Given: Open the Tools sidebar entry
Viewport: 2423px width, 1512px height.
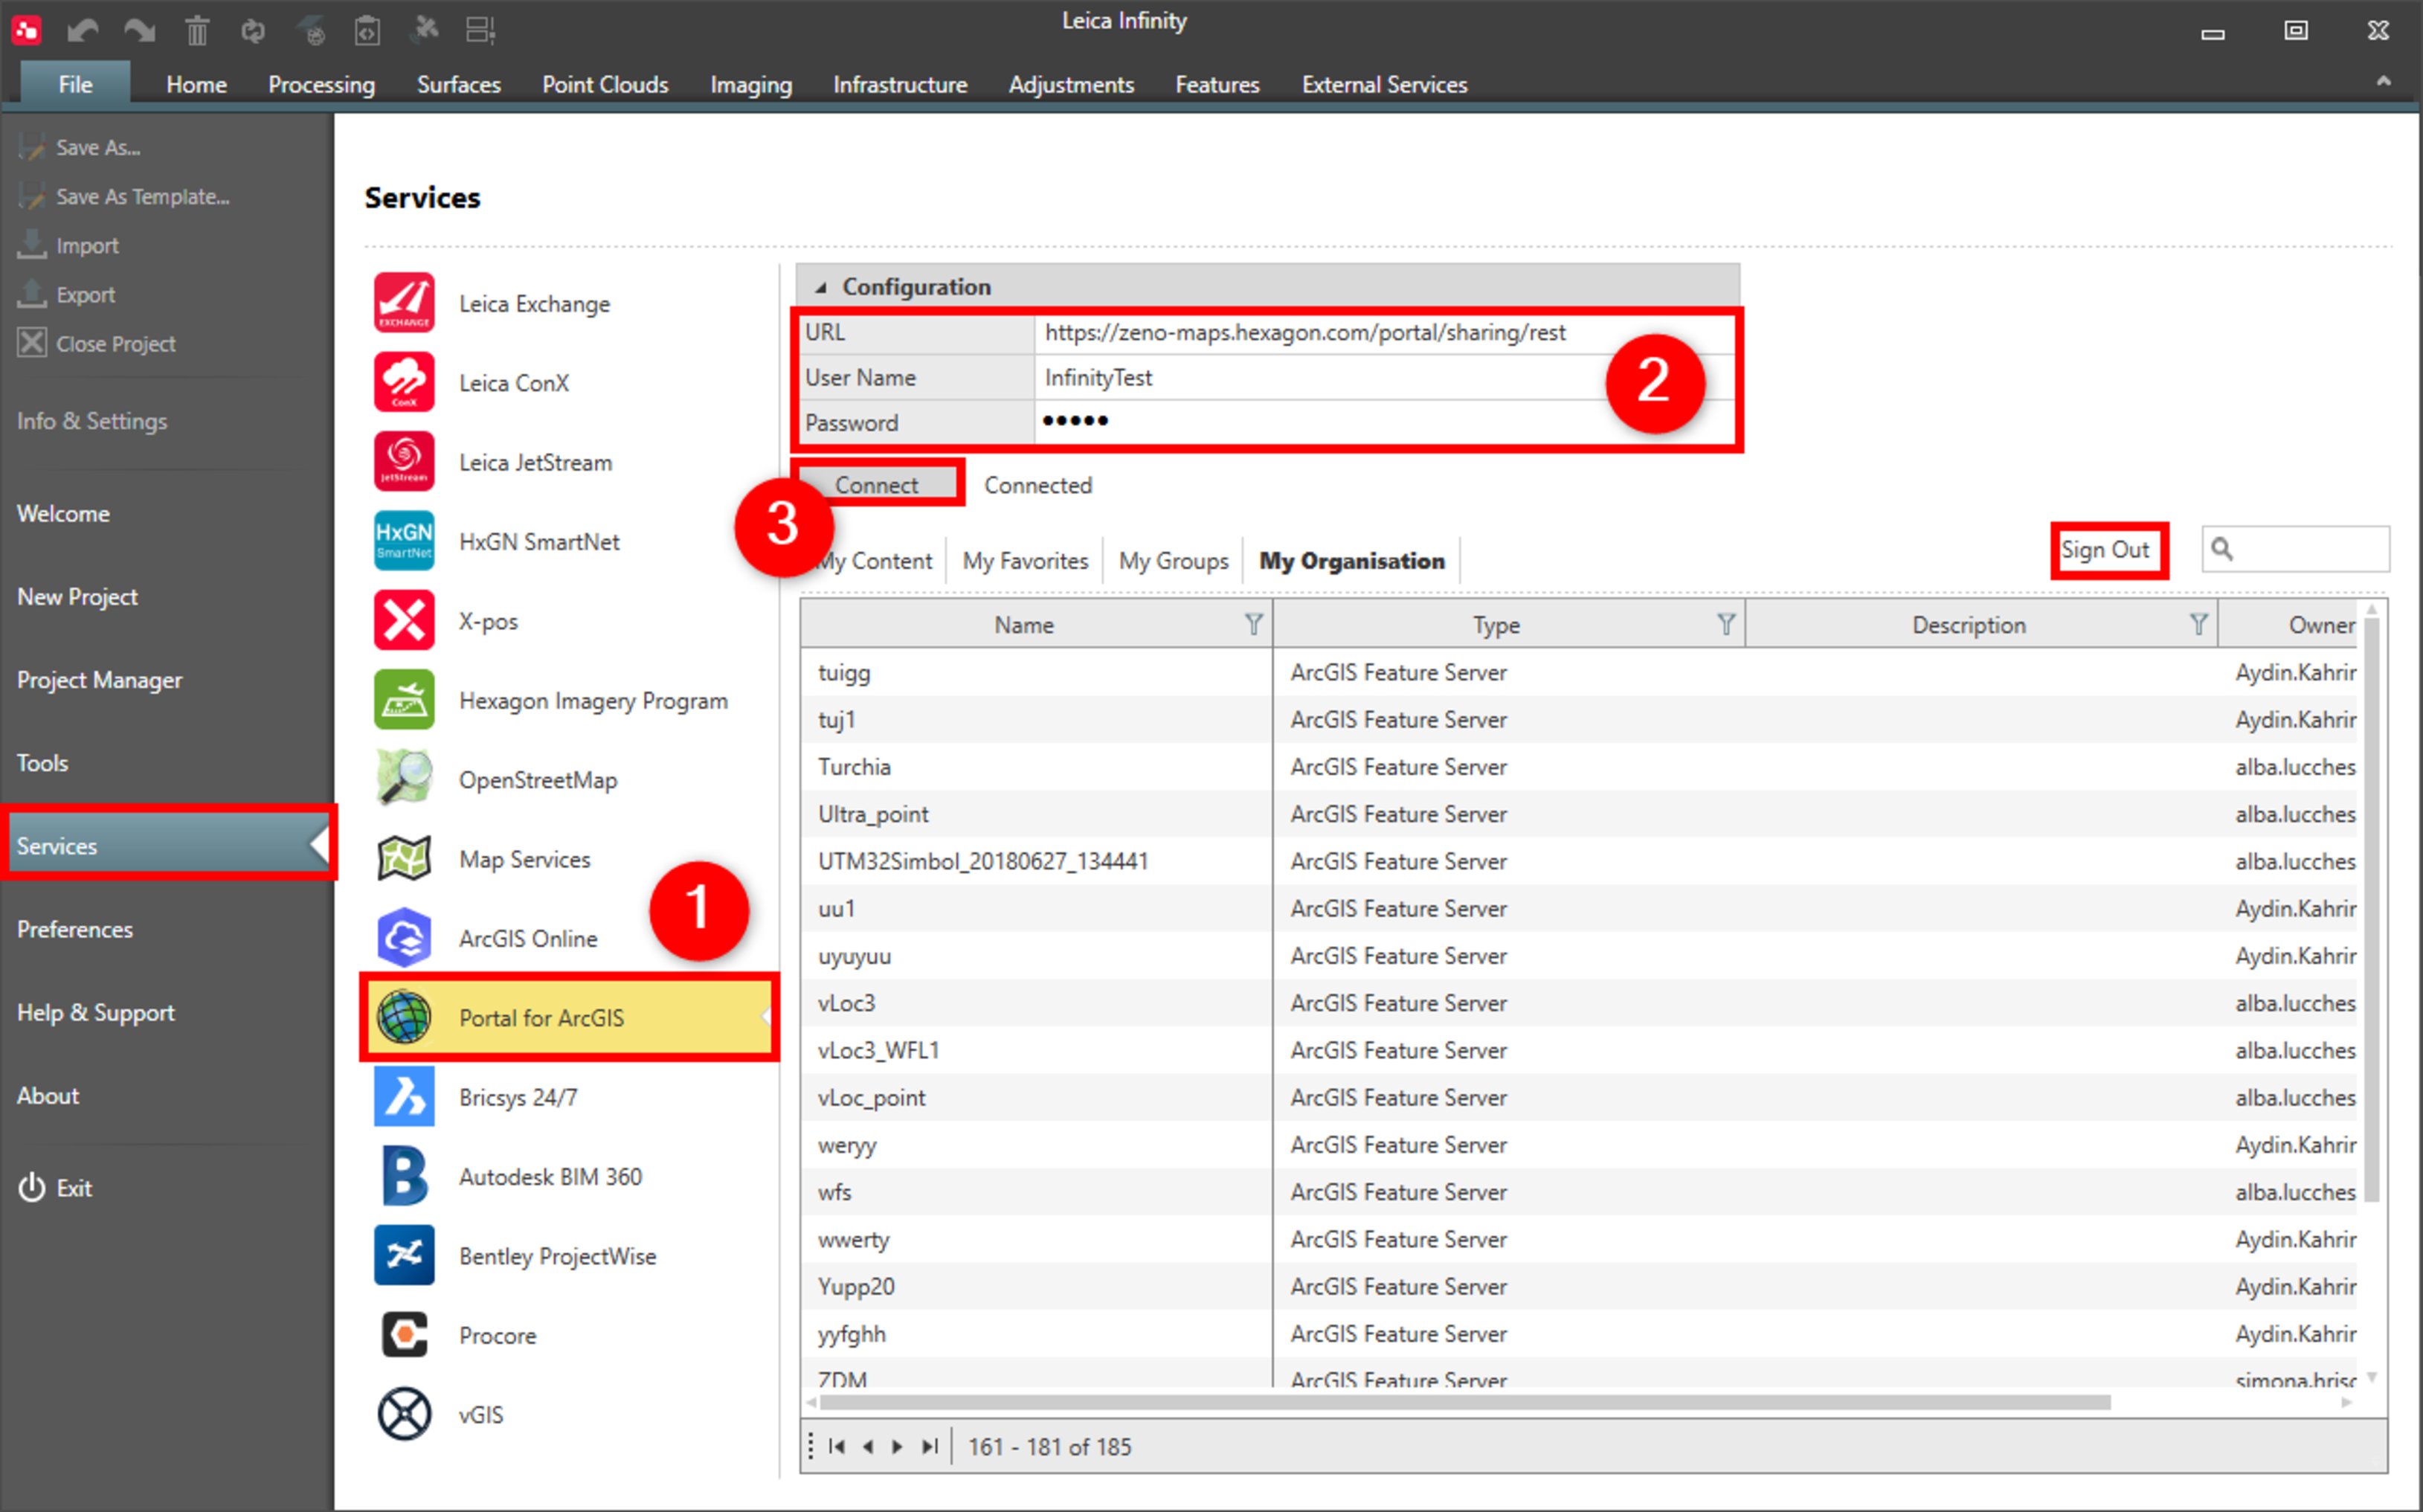Looking at the screenshot, I should [42, 763].
